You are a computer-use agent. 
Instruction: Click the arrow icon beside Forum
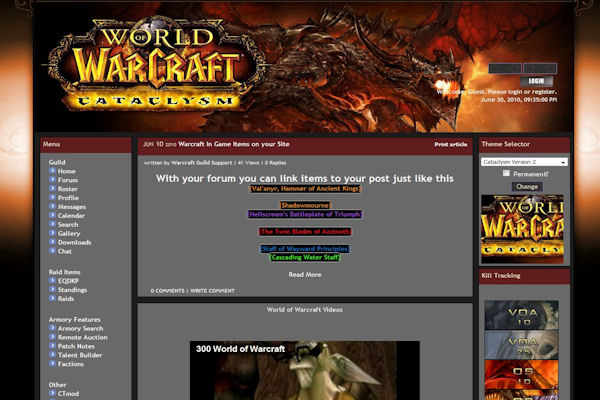tap(52, 180)
